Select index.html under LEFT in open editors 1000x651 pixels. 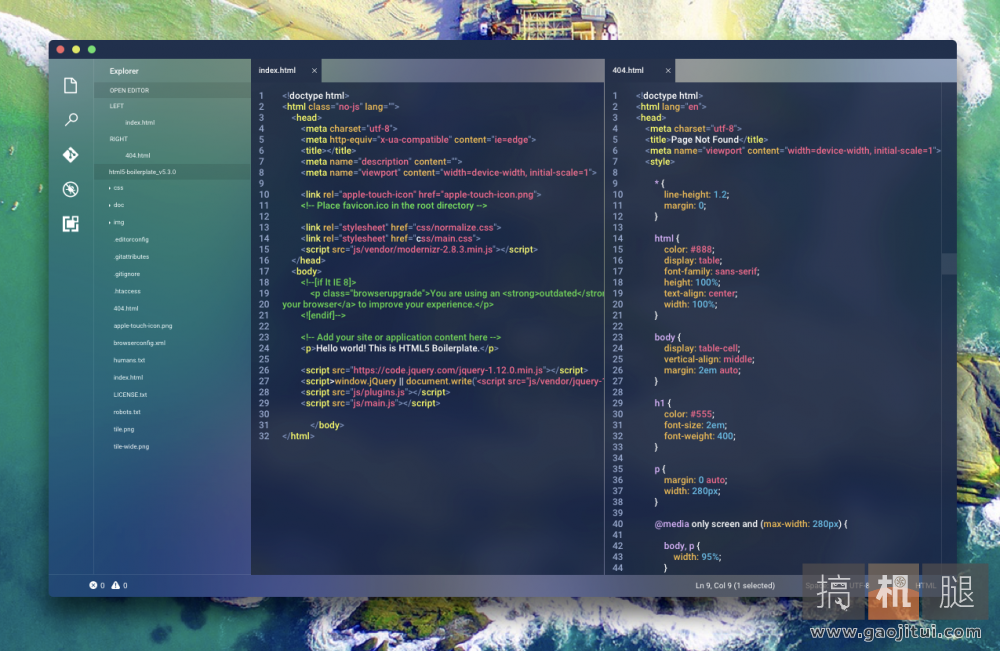[140, 122]
